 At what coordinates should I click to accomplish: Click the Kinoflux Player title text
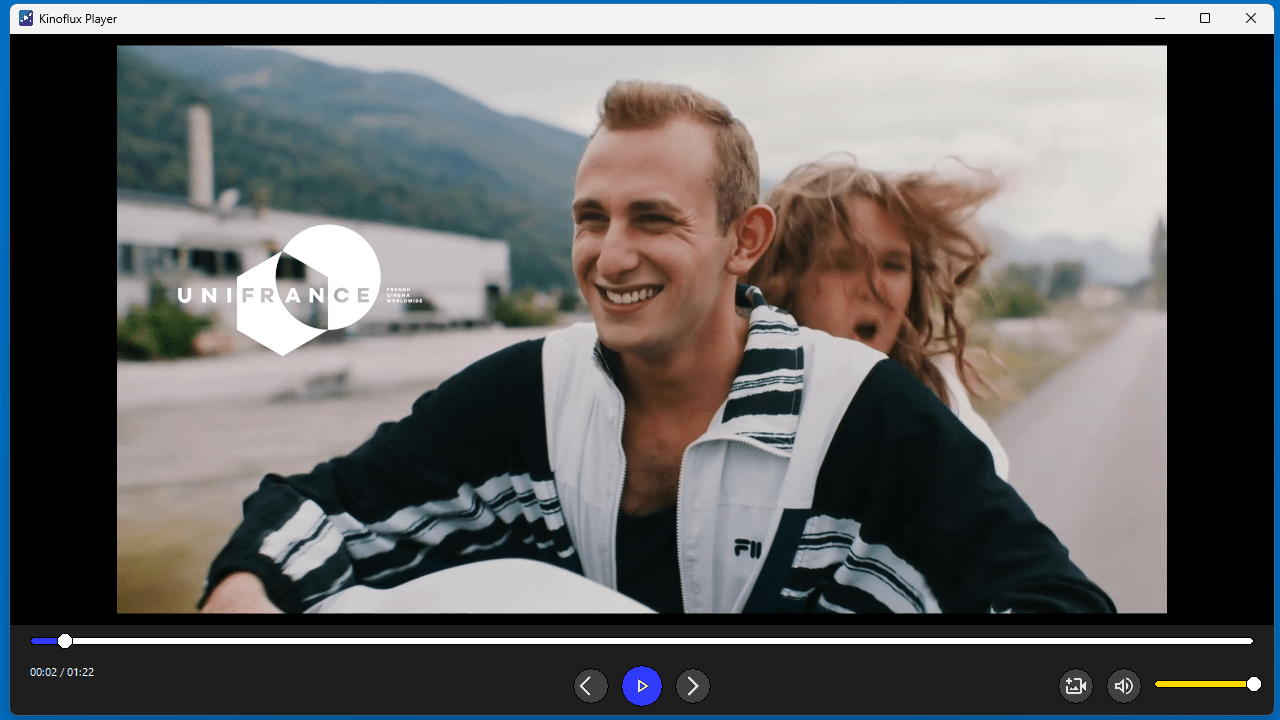(78, 19)
